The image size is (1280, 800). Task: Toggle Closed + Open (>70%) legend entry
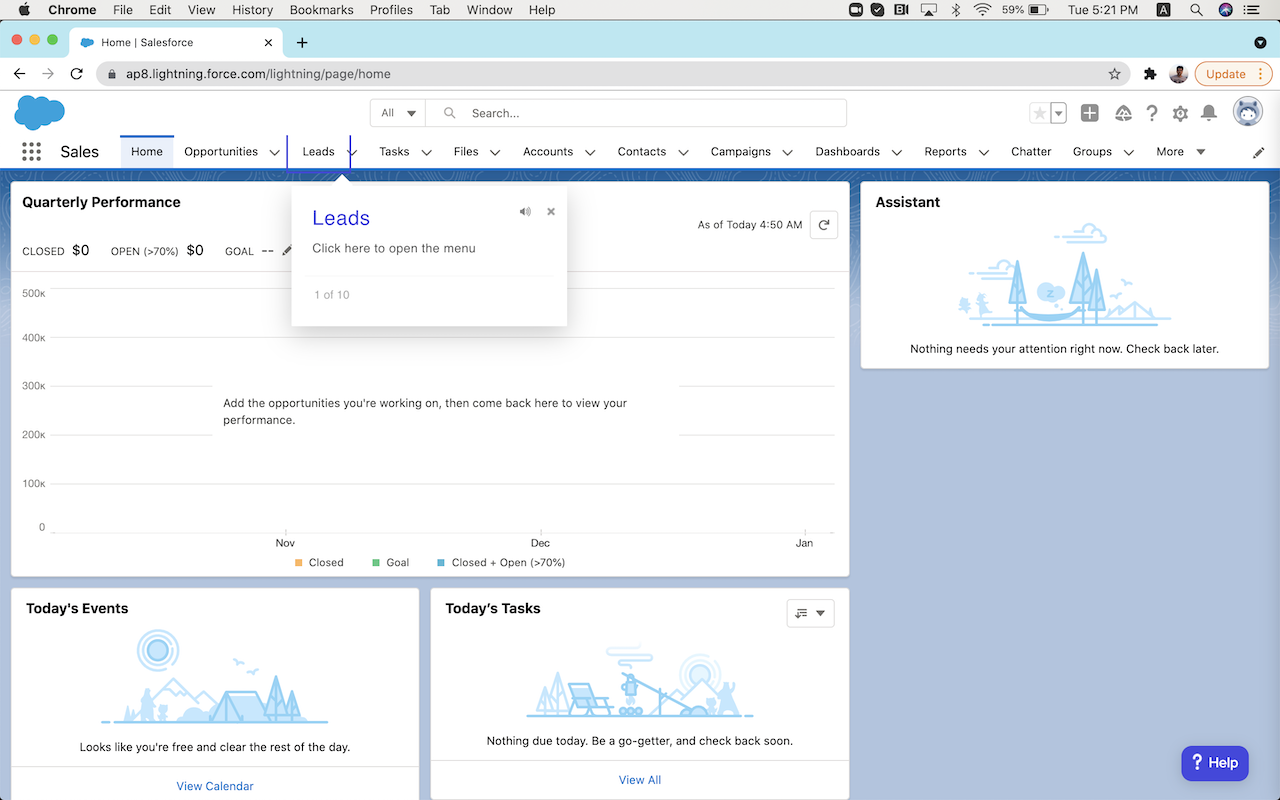tap(501, 563)
